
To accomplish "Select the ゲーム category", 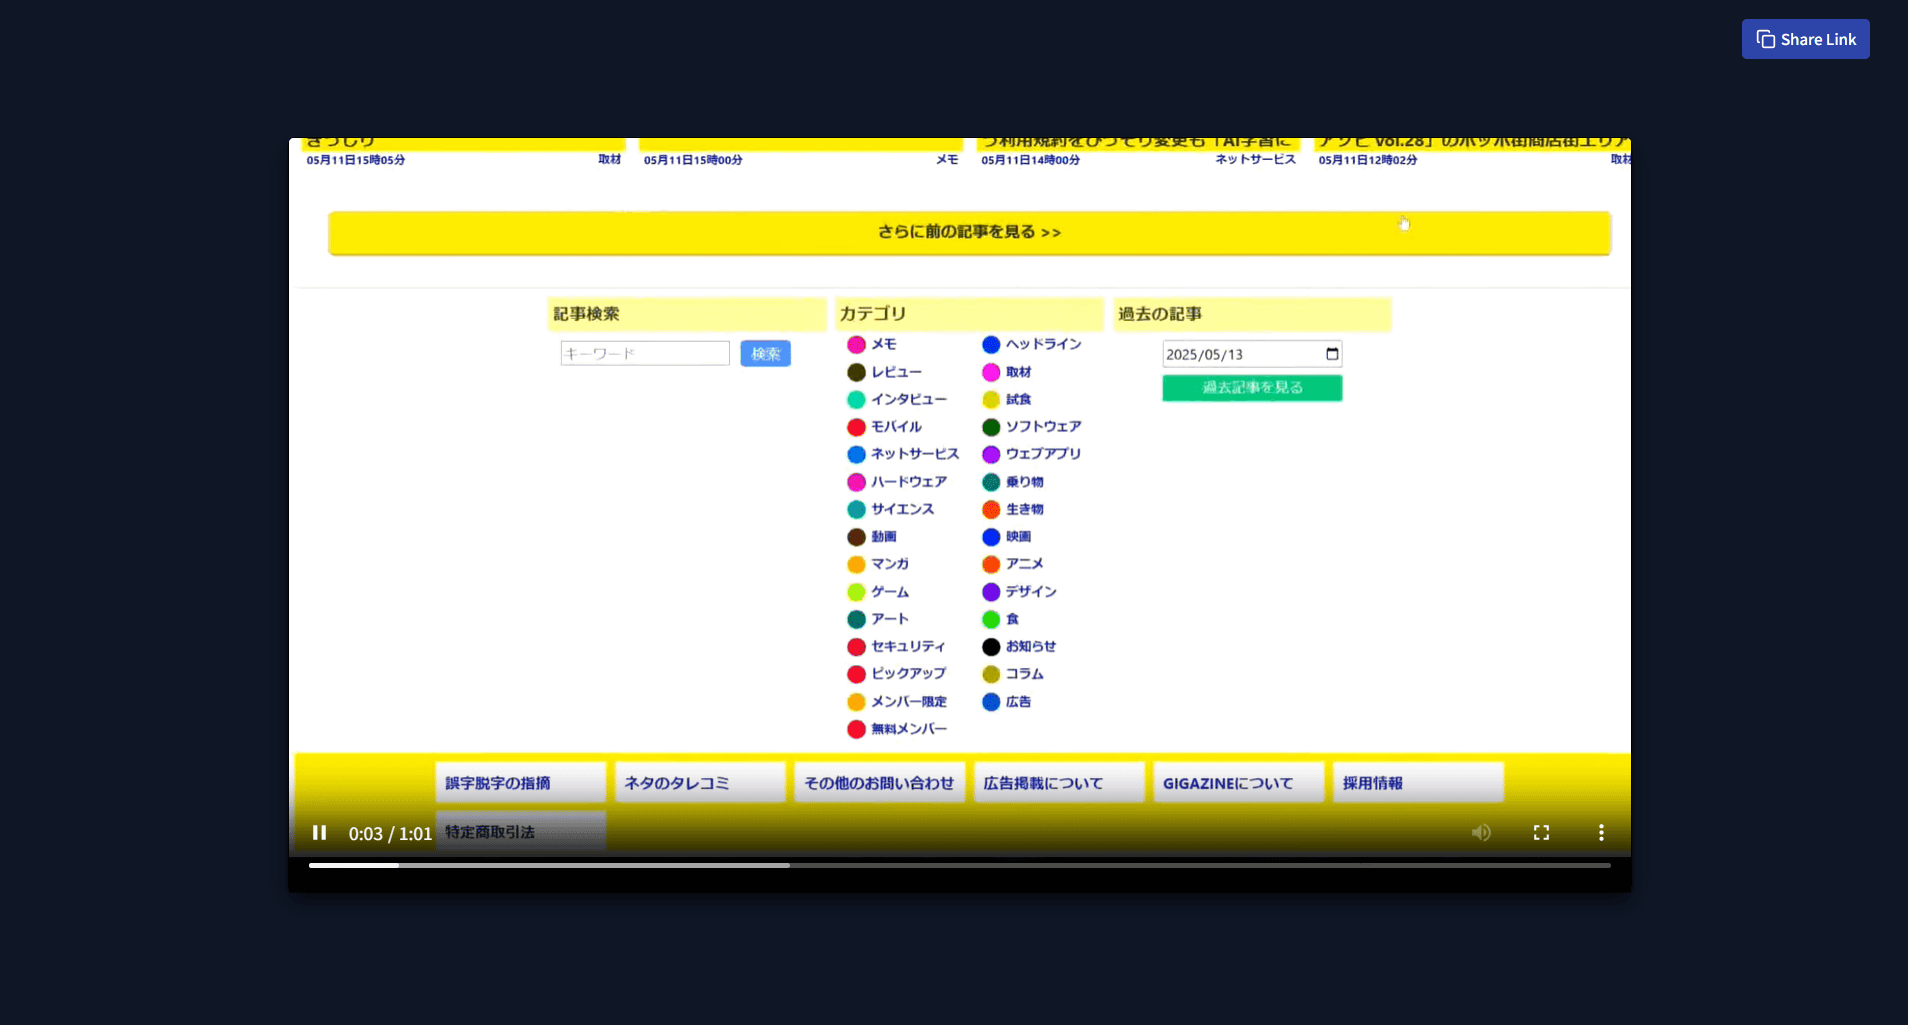I will (878, 592).
